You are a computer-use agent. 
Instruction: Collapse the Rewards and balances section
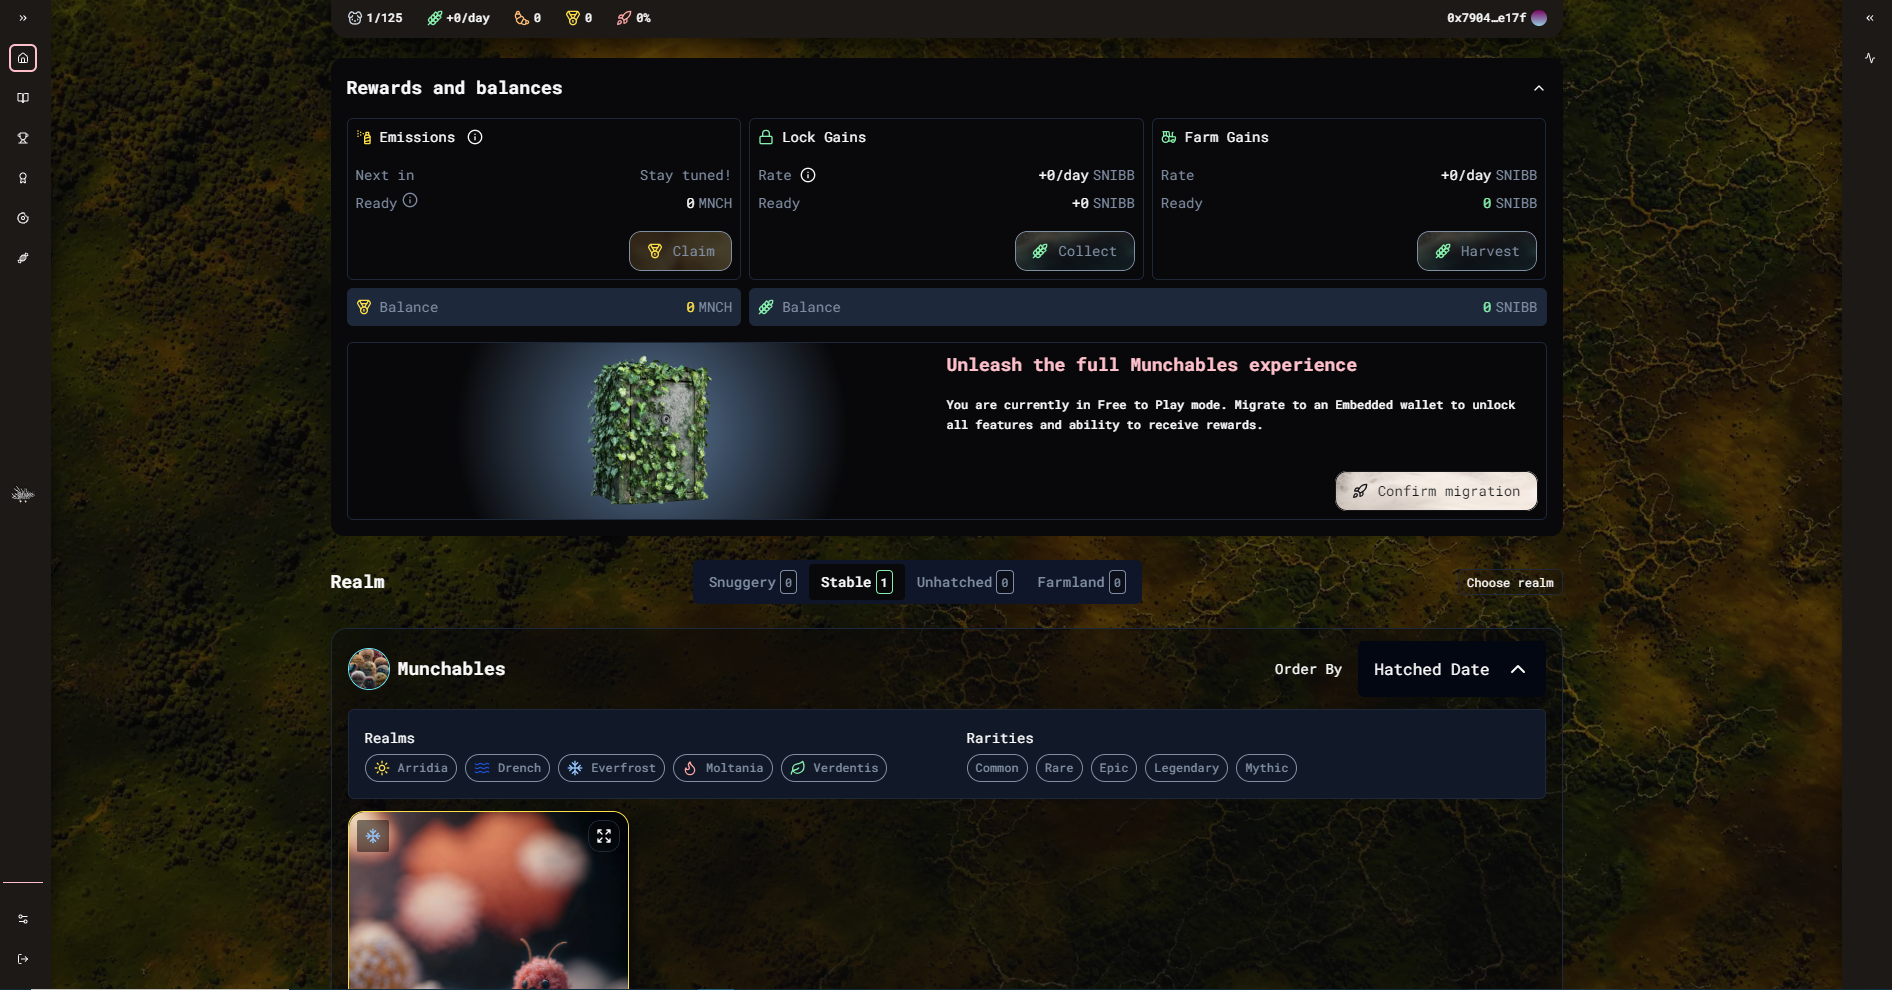click(1539, 88)
